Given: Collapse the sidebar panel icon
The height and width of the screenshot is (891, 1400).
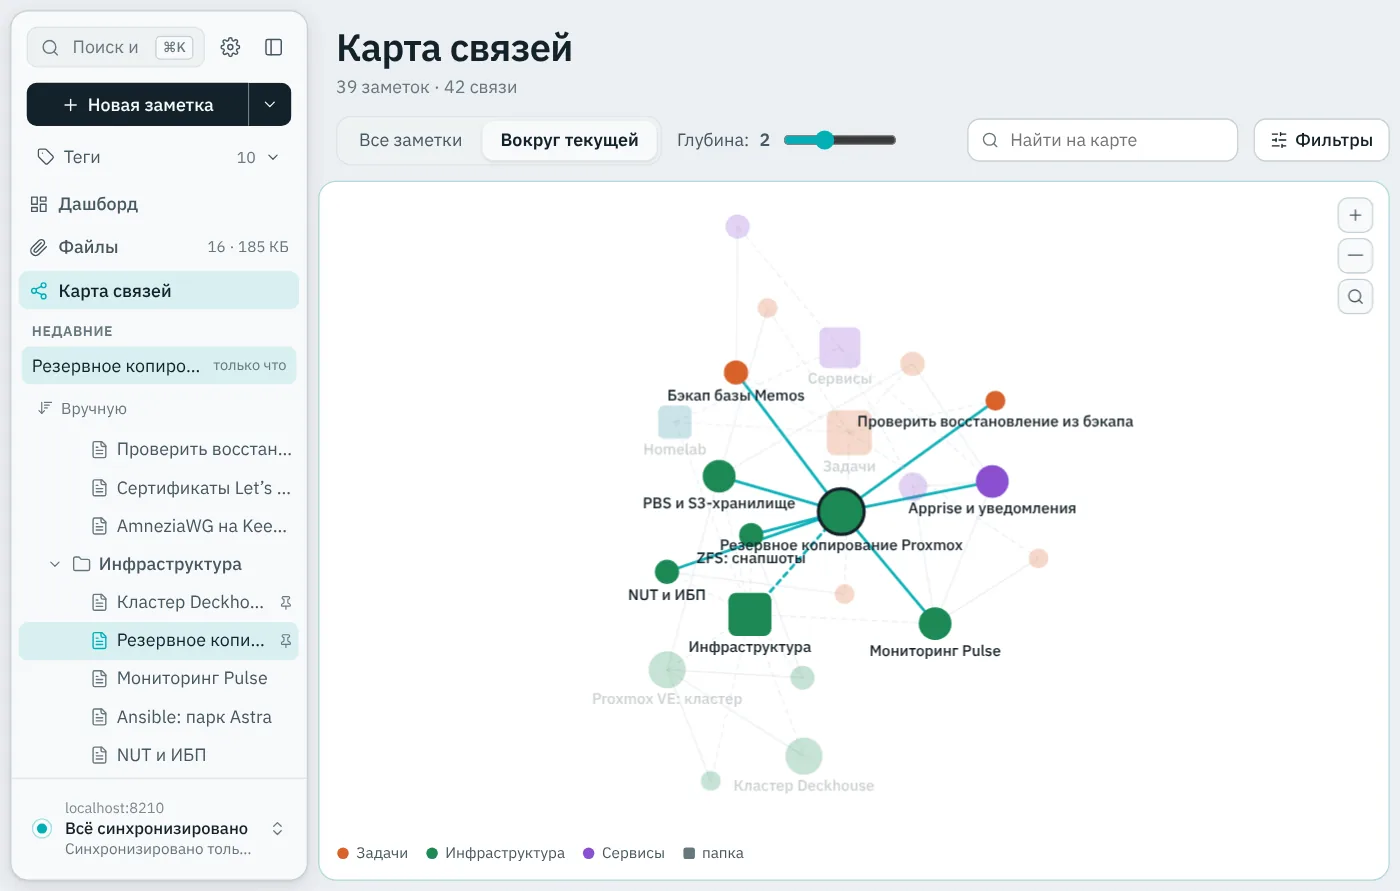Looking at the screenshot, I should [x=274, y=47].
